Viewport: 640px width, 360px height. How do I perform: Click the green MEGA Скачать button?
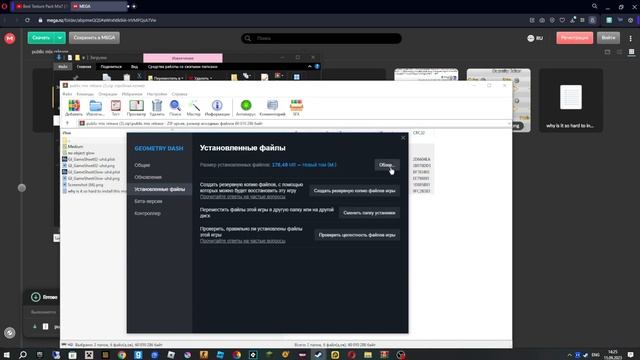point(41,38)
